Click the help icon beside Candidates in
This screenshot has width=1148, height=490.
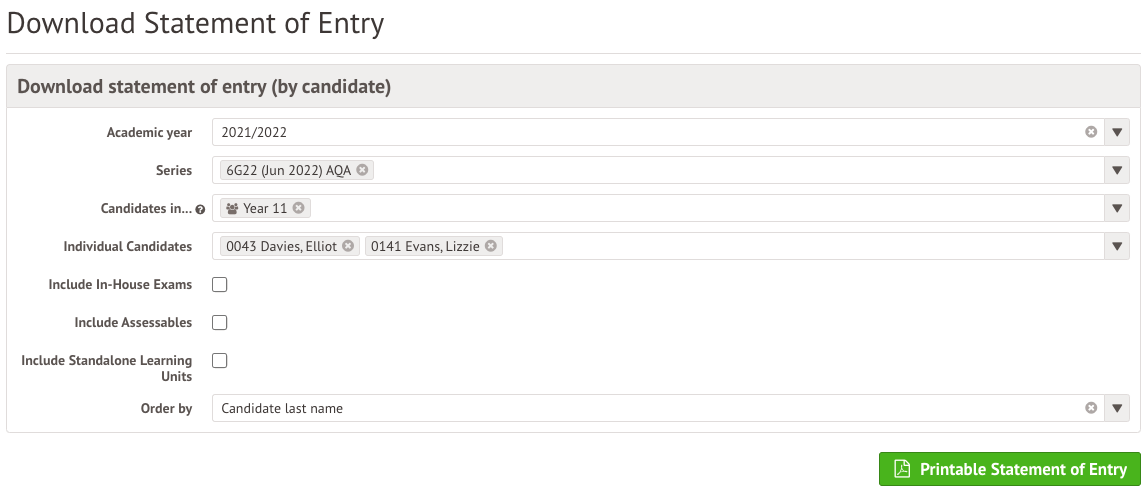point(201,210)
